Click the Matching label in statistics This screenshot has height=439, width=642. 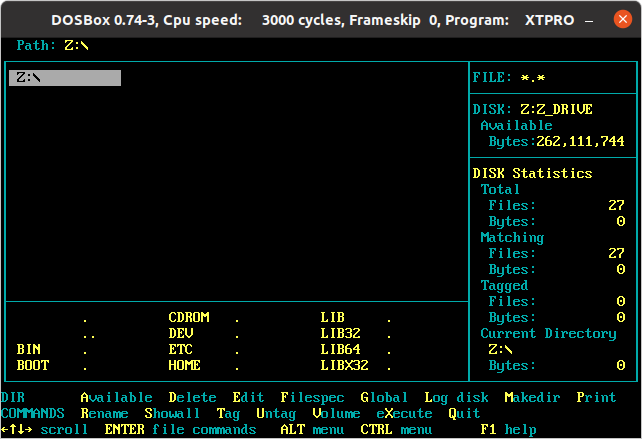512,238
